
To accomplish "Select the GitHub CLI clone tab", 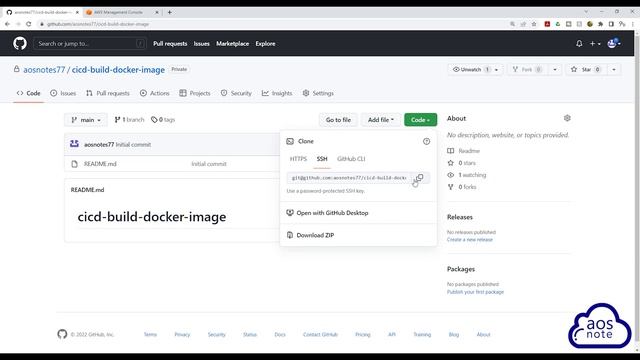I will [351, 159].
